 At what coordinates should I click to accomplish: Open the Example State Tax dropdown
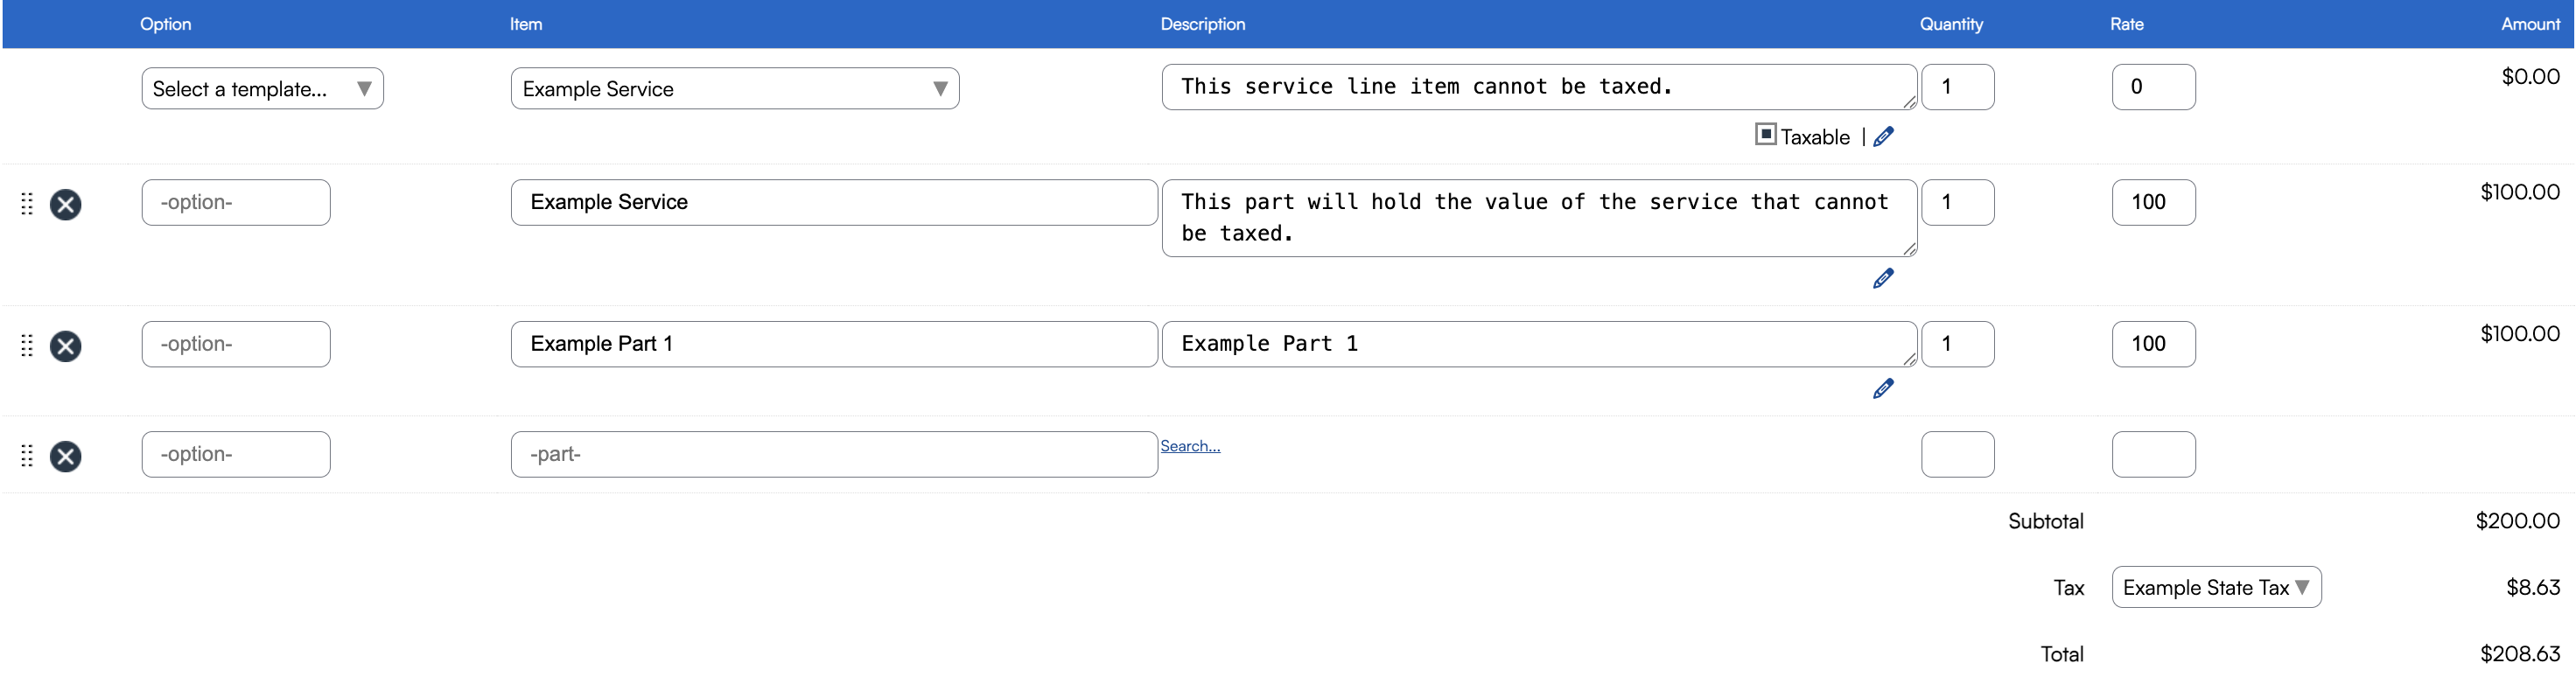[x=2216, y=587]
